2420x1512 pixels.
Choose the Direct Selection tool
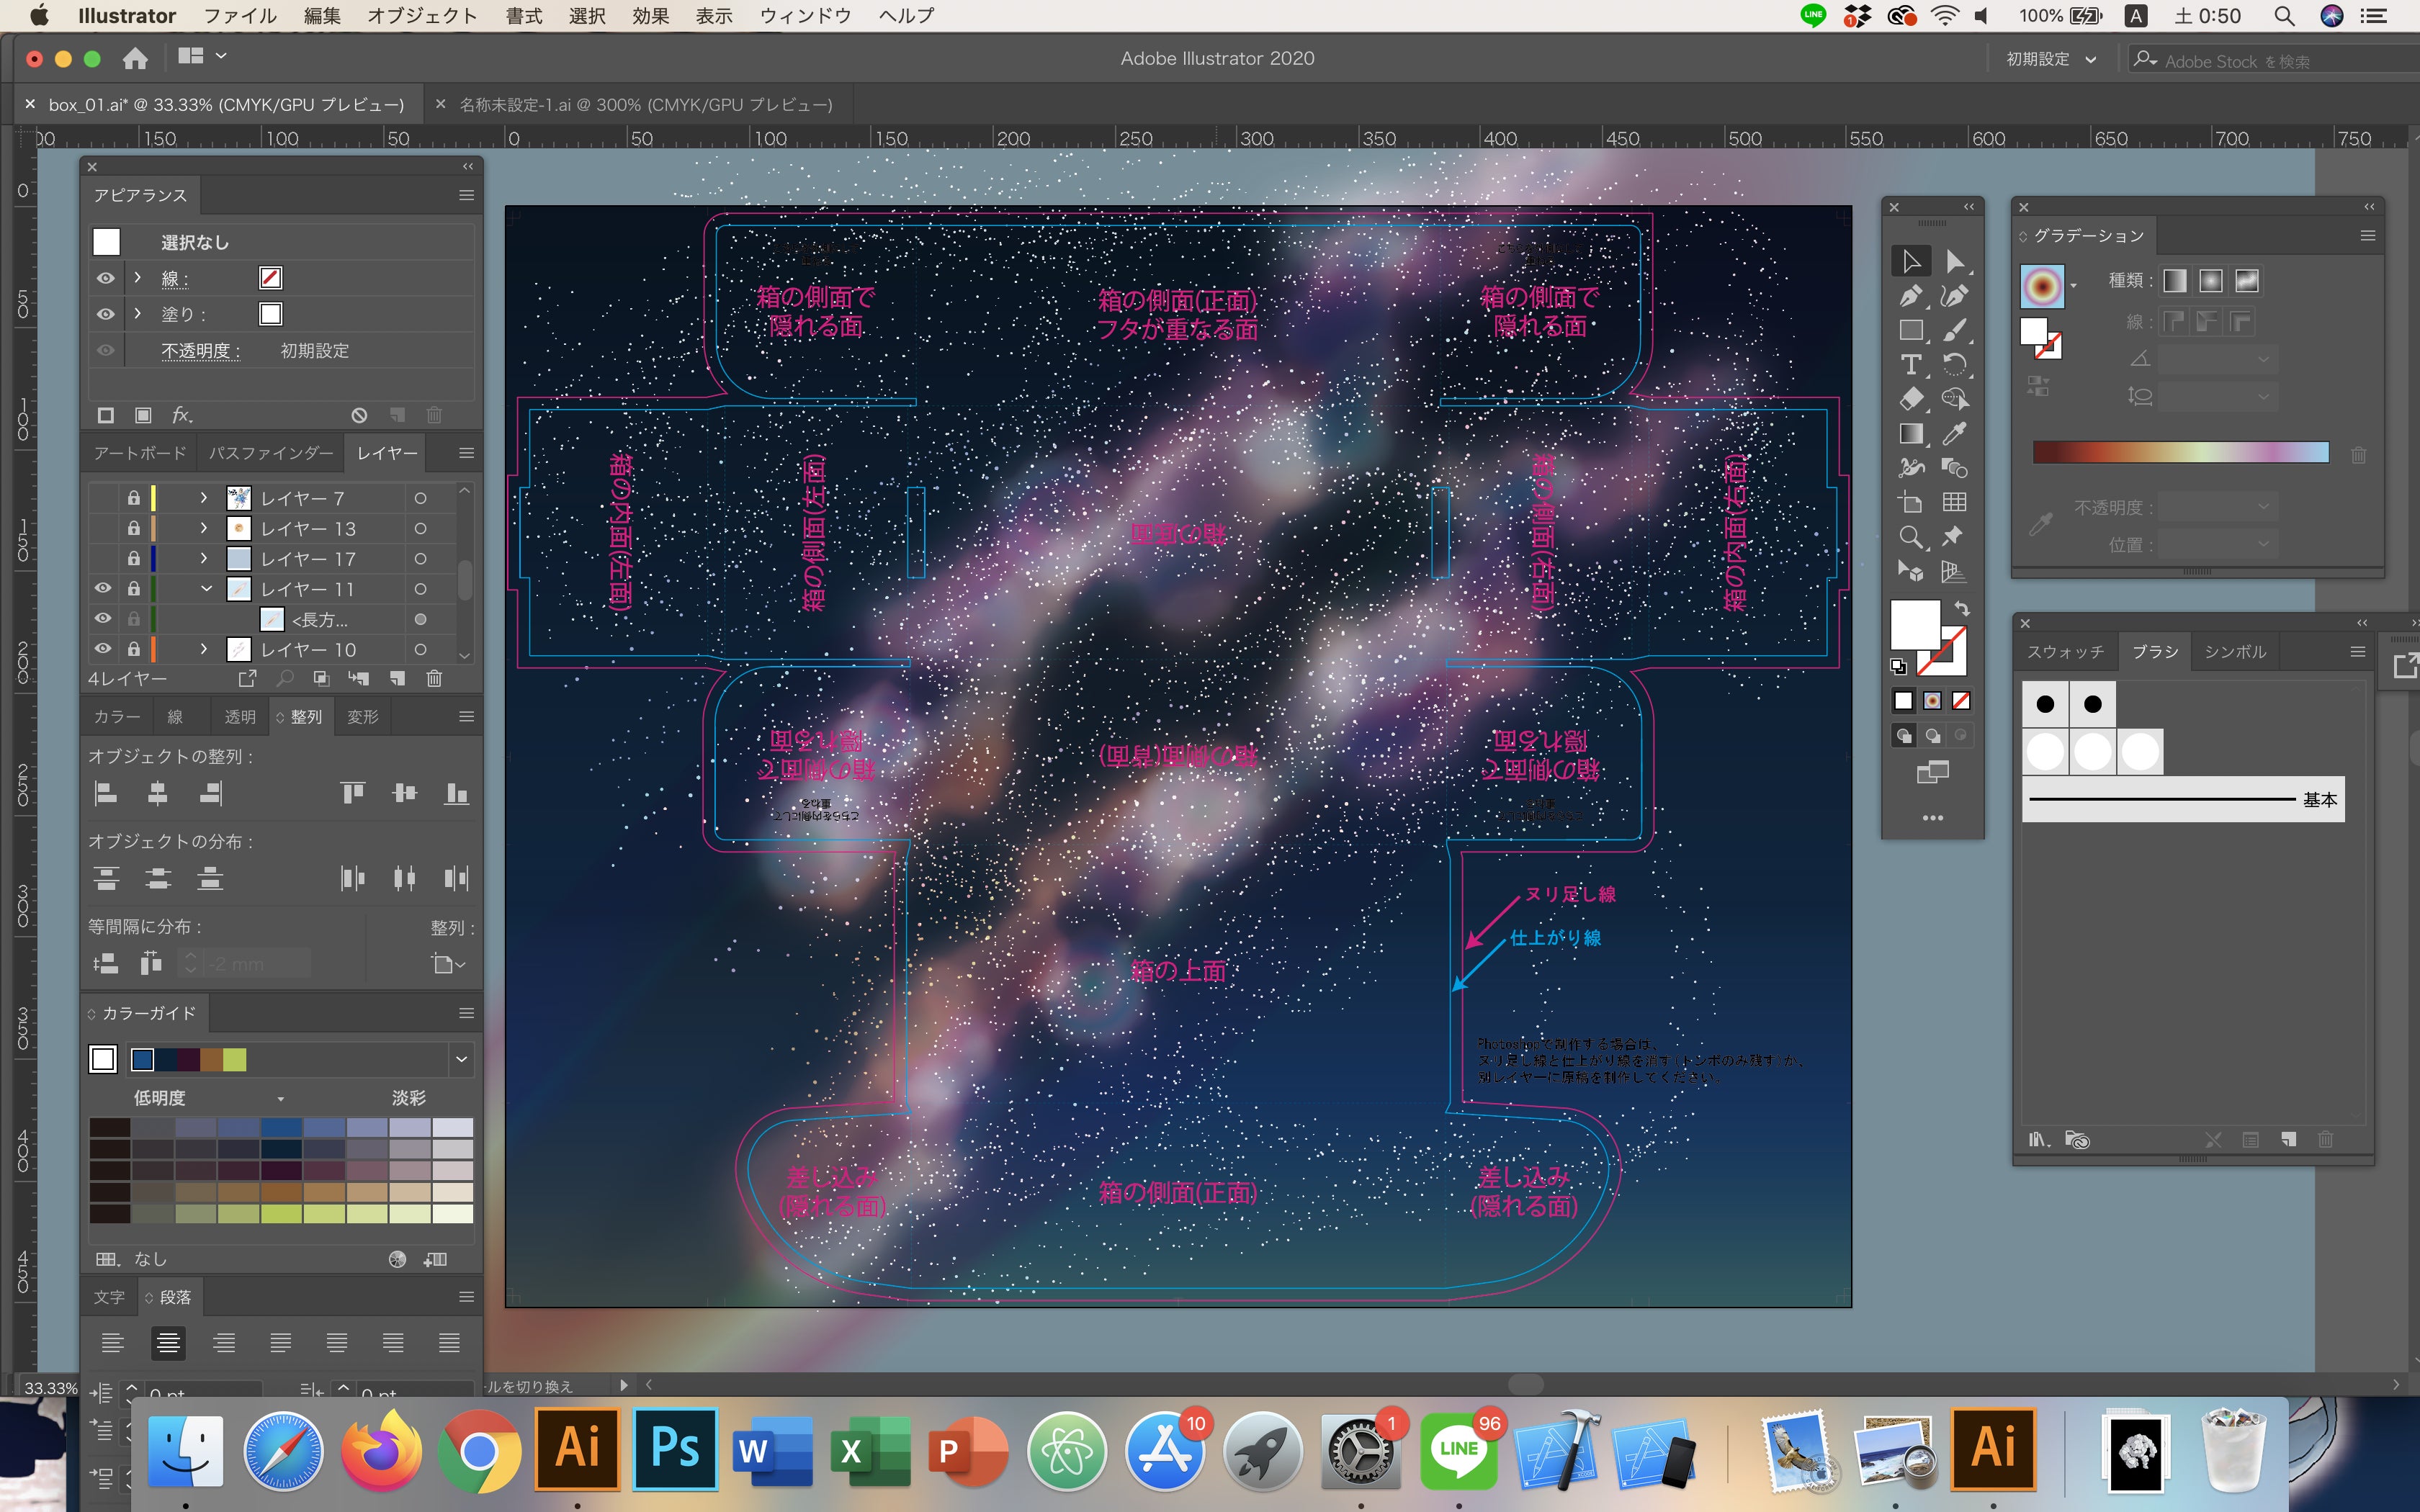tap(1954, 262)
